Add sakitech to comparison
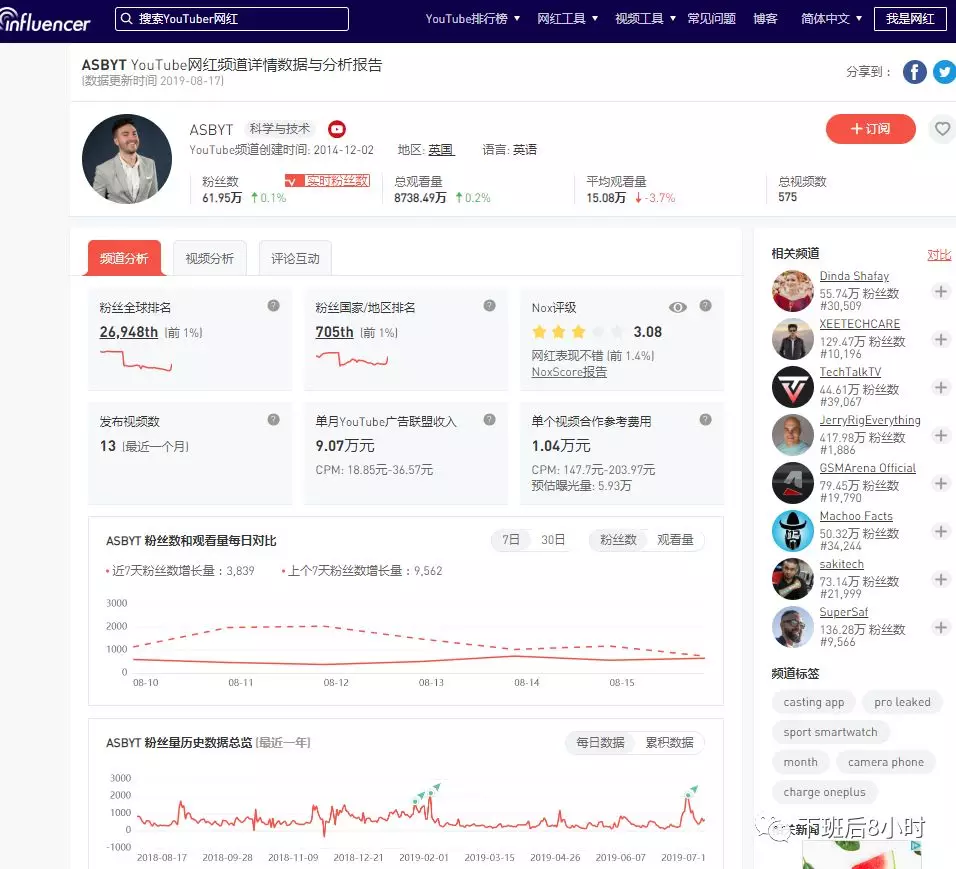 [941, 579]
